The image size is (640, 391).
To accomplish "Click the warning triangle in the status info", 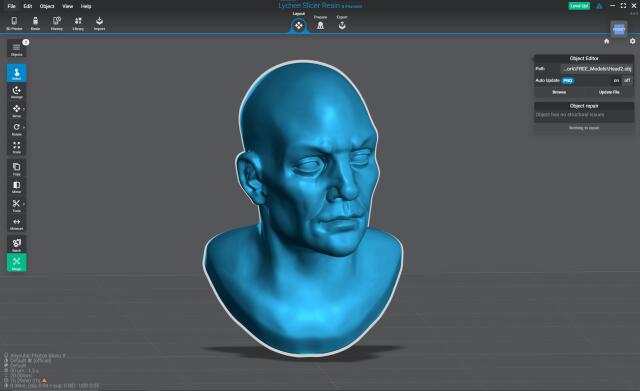I will [44, 380].
